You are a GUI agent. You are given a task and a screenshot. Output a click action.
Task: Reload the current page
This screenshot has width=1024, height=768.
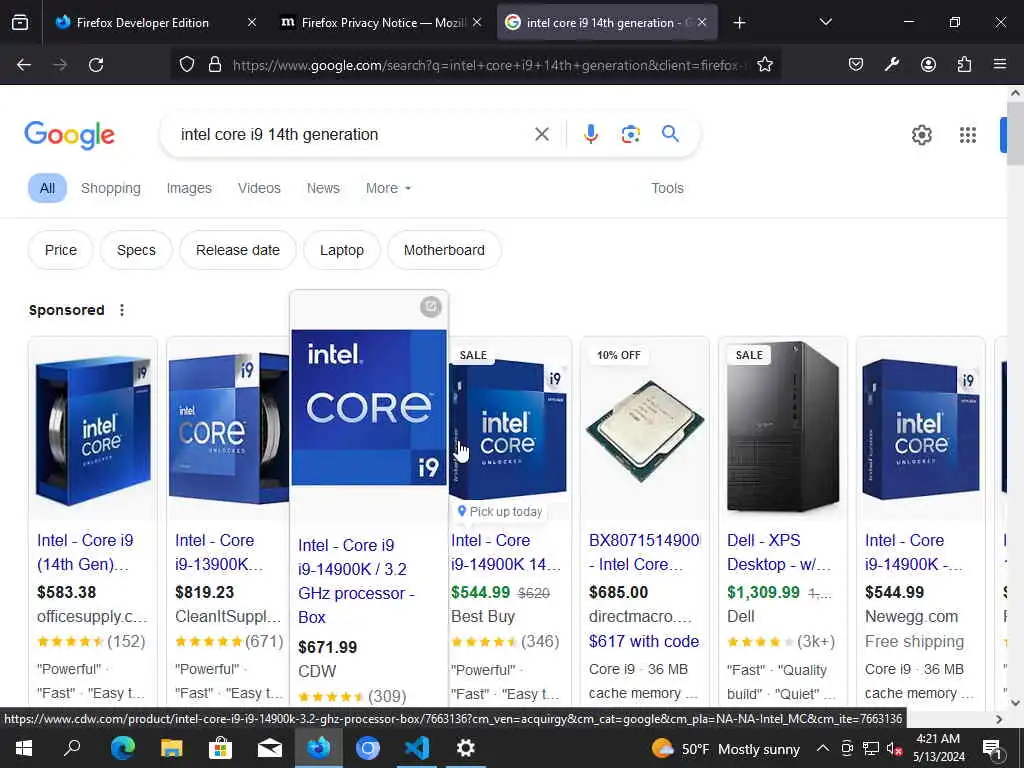[x=96, y=65]
